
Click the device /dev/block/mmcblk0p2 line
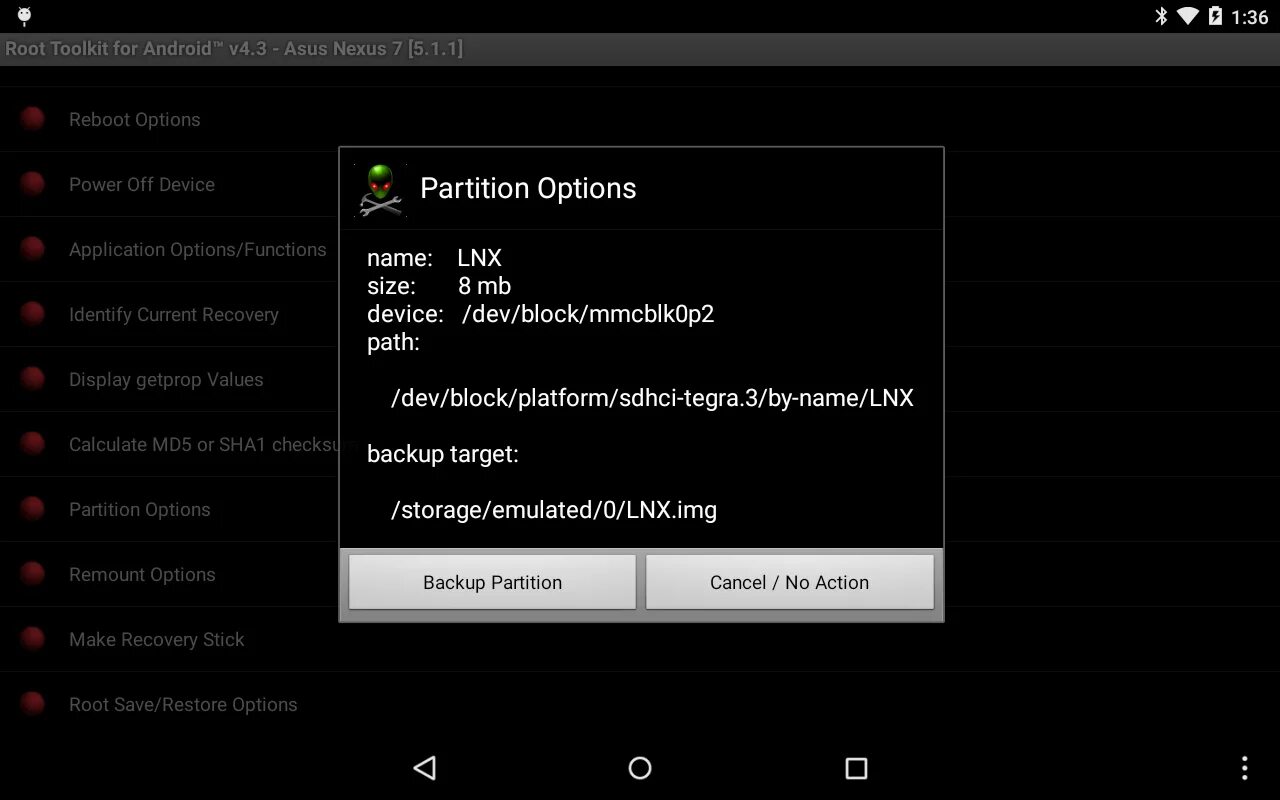click(x=541, y=314)
